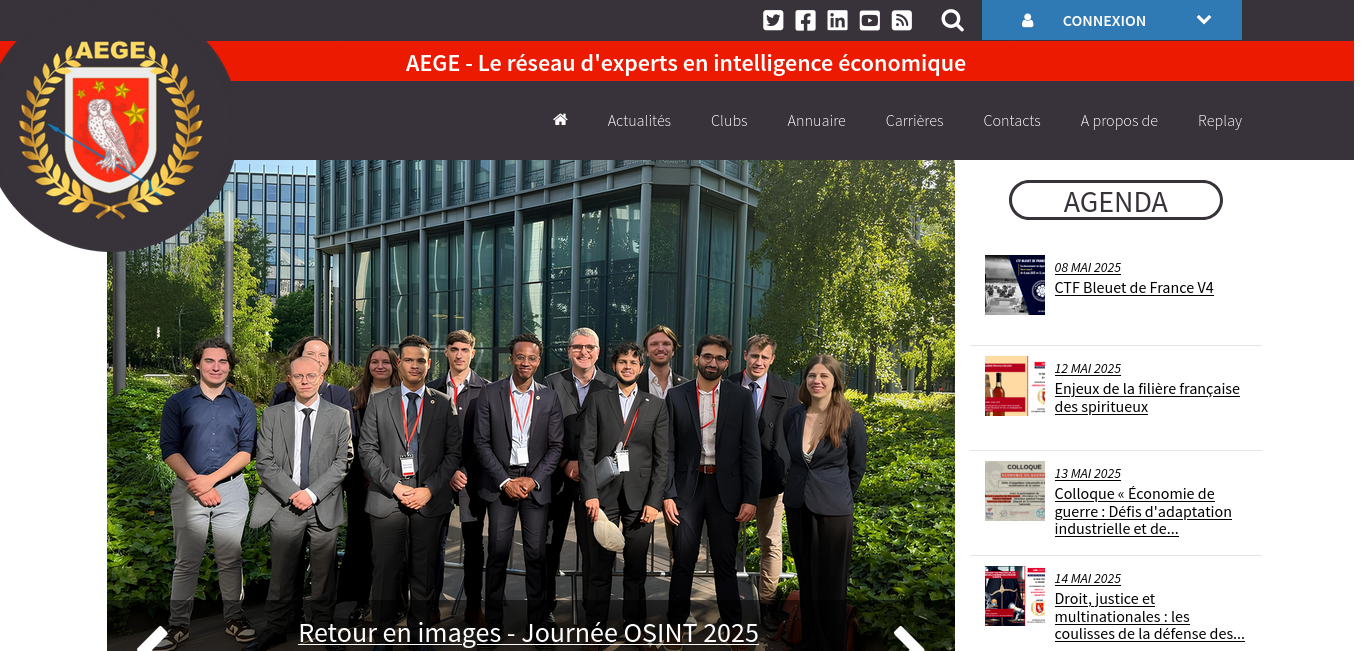The height and width of the screenshot is (651, 1366).
Task: Expand the Connexion dropdown chevron
Action: [1204, 20]
